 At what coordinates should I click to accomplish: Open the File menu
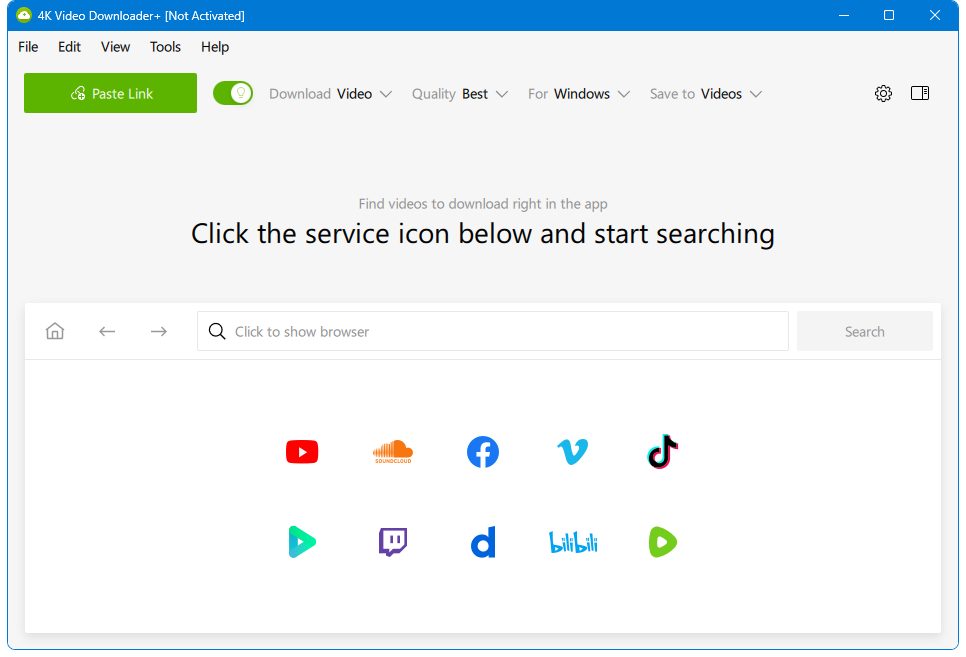pyautogui.click(x=28, y=47)
